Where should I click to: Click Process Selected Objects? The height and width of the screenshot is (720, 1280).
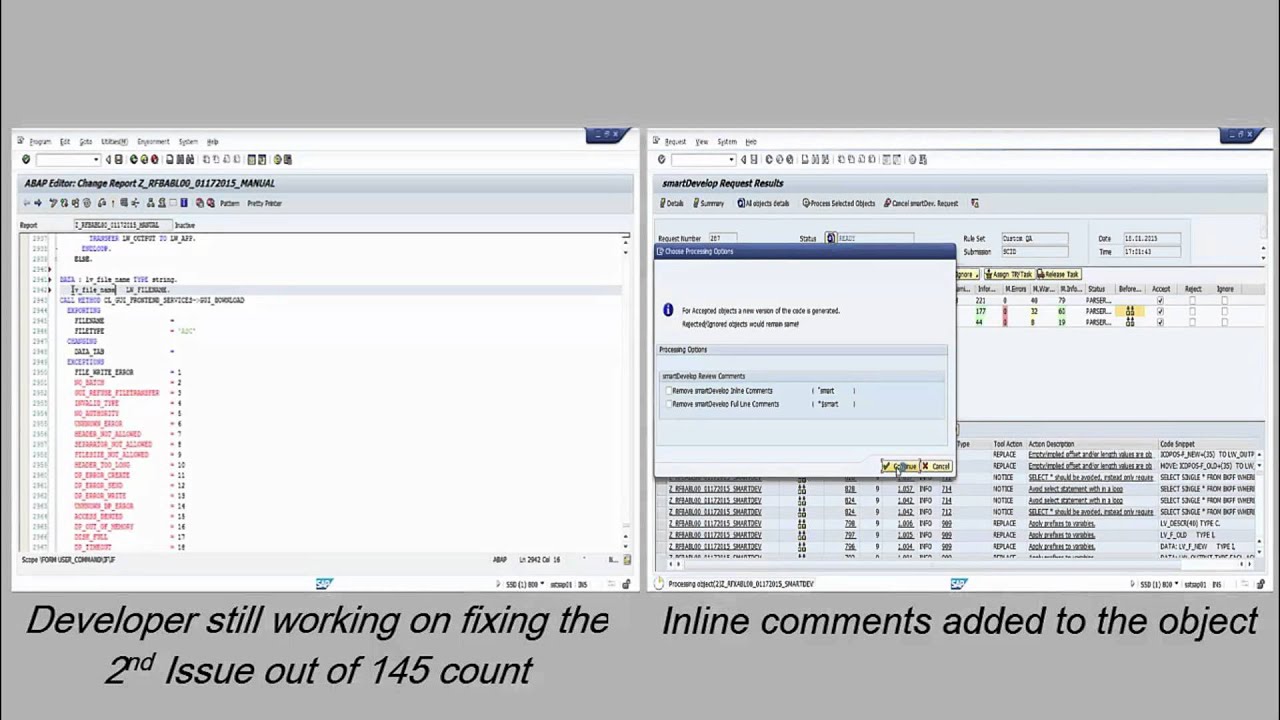(838, 204)
